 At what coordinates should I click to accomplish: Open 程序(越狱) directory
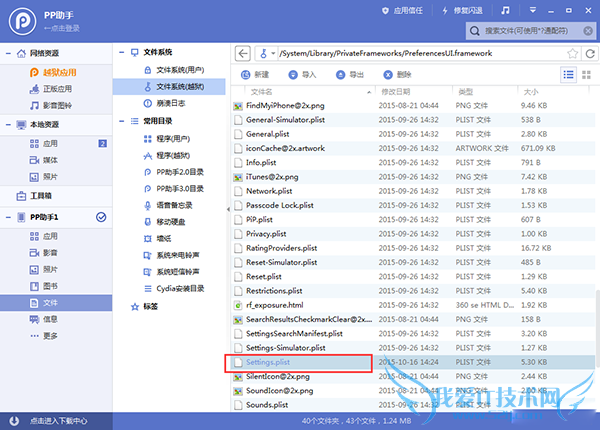click(167, 155)
